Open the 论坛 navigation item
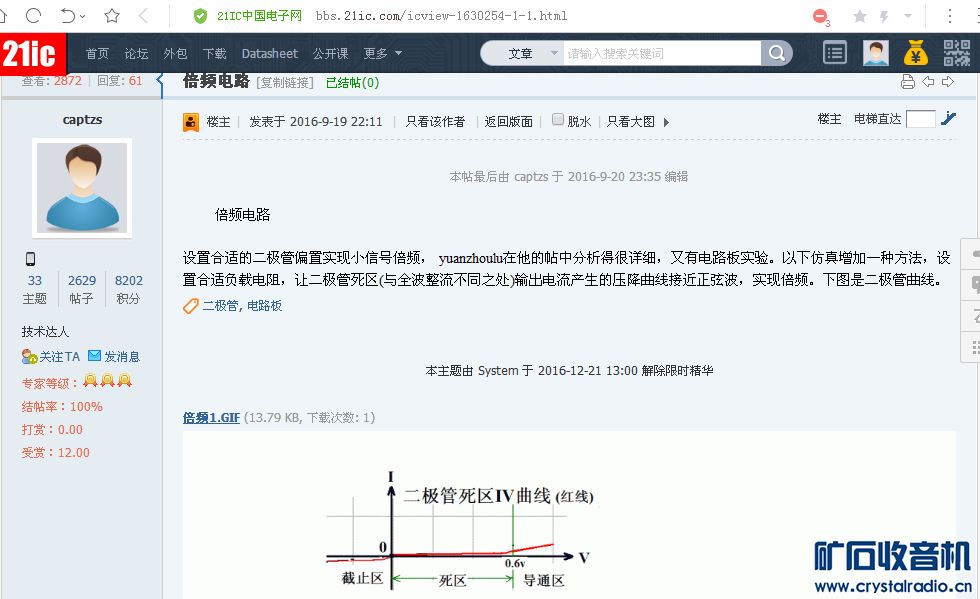Viewport: 980px width, 599px height. pyautogui.click(x=136, y=54)
